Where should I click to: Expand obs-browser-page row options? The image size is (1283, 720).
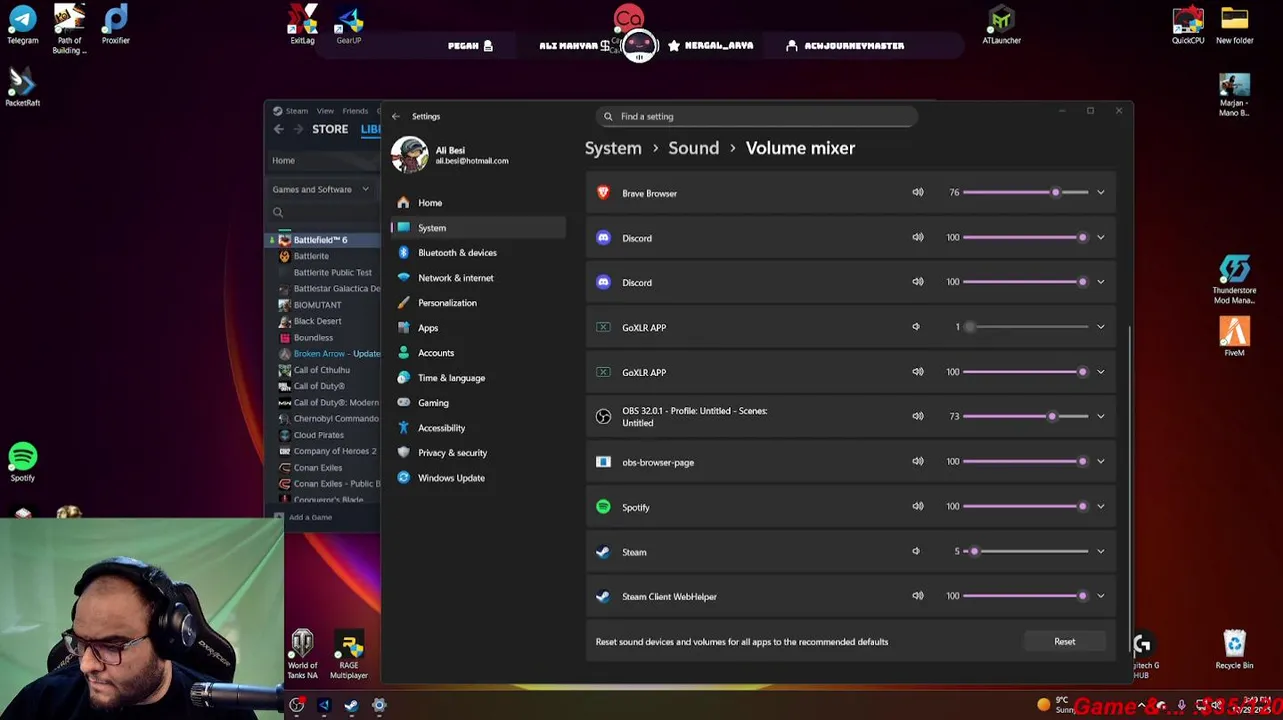pyautogui.click(x=1100, y=461)
